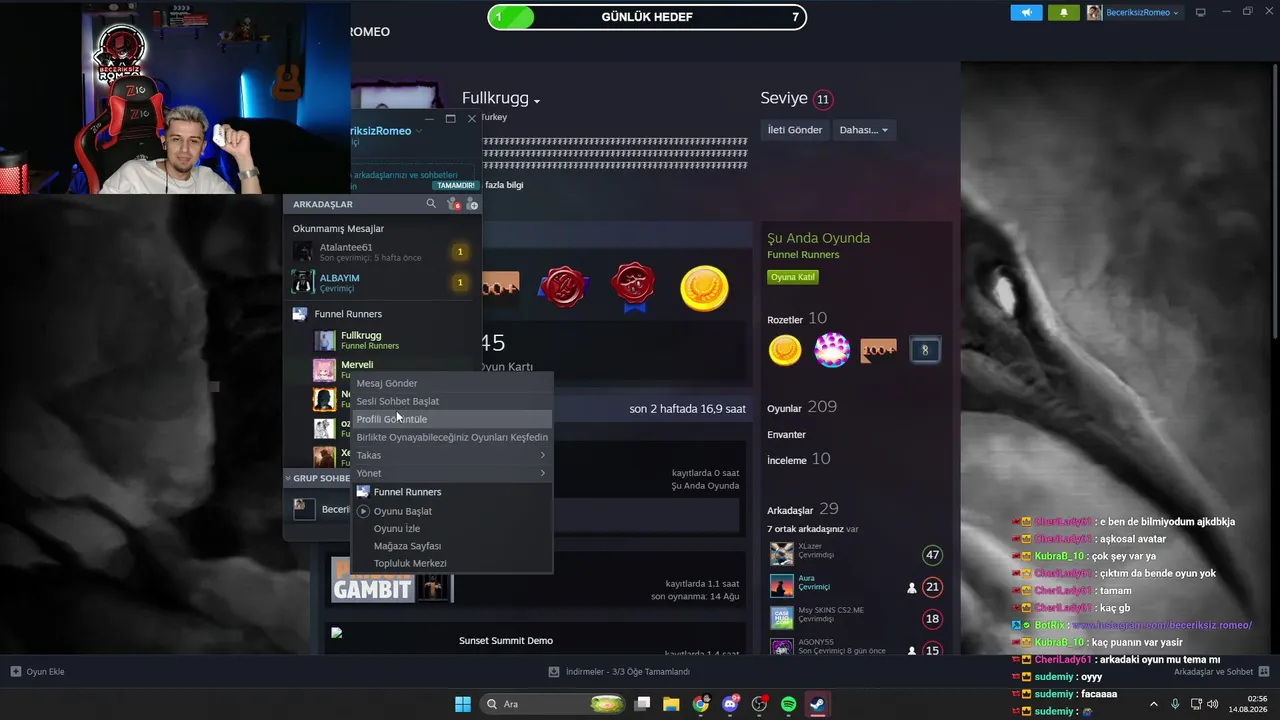Dismiss tip with TAMAMDIR button
The width and height of the screenshot is (1280, 720).
tap(455, 185)
